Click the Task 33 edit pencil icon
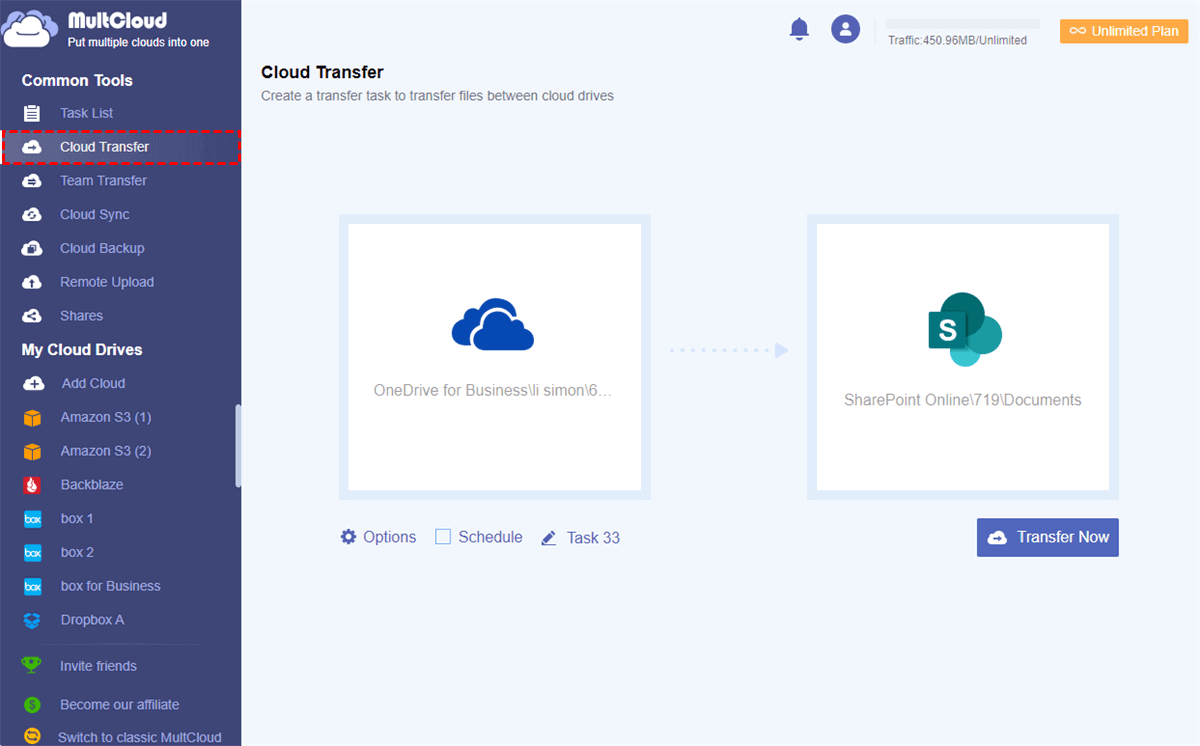 548,538
